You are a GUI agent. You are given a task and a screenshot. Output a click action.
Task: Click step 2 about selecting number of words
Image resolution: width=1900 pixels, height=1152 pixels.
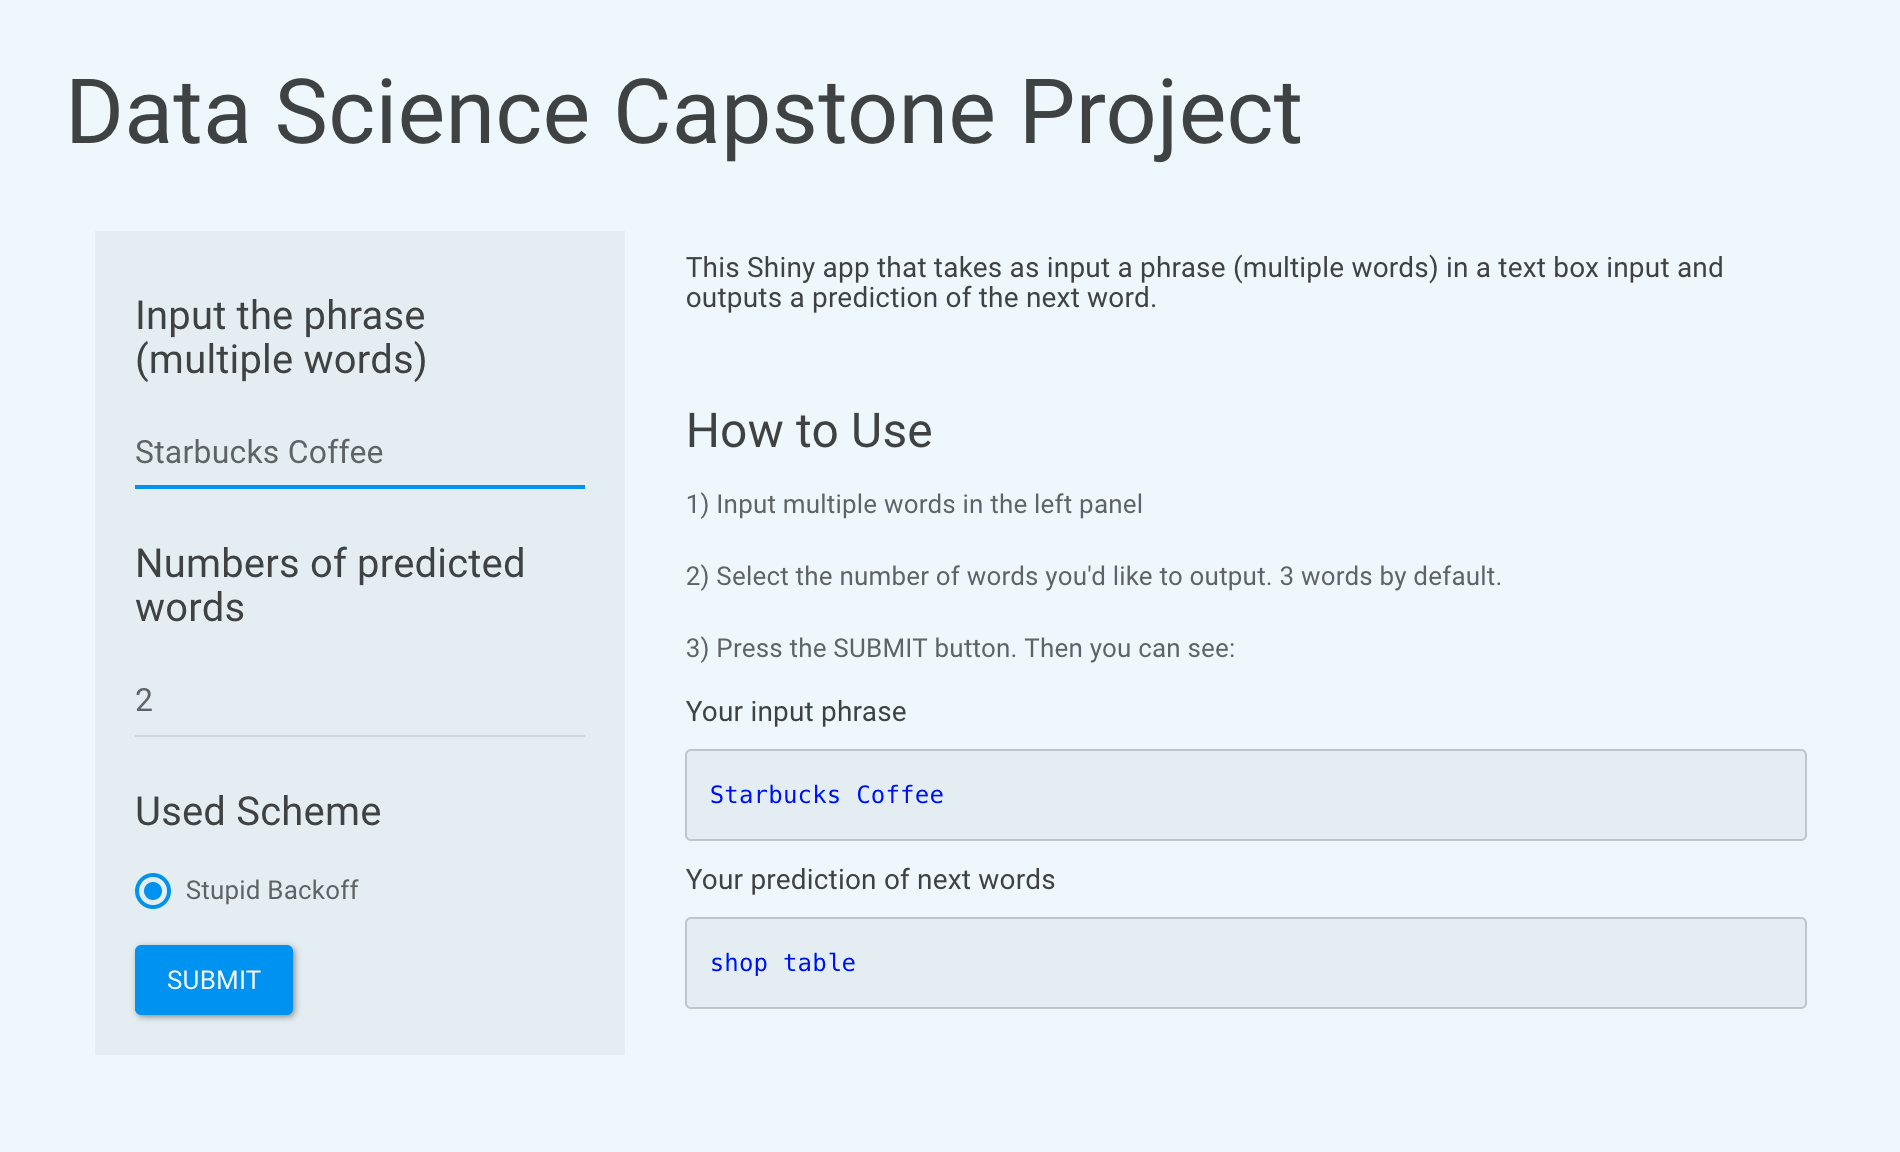[1093, 576]
